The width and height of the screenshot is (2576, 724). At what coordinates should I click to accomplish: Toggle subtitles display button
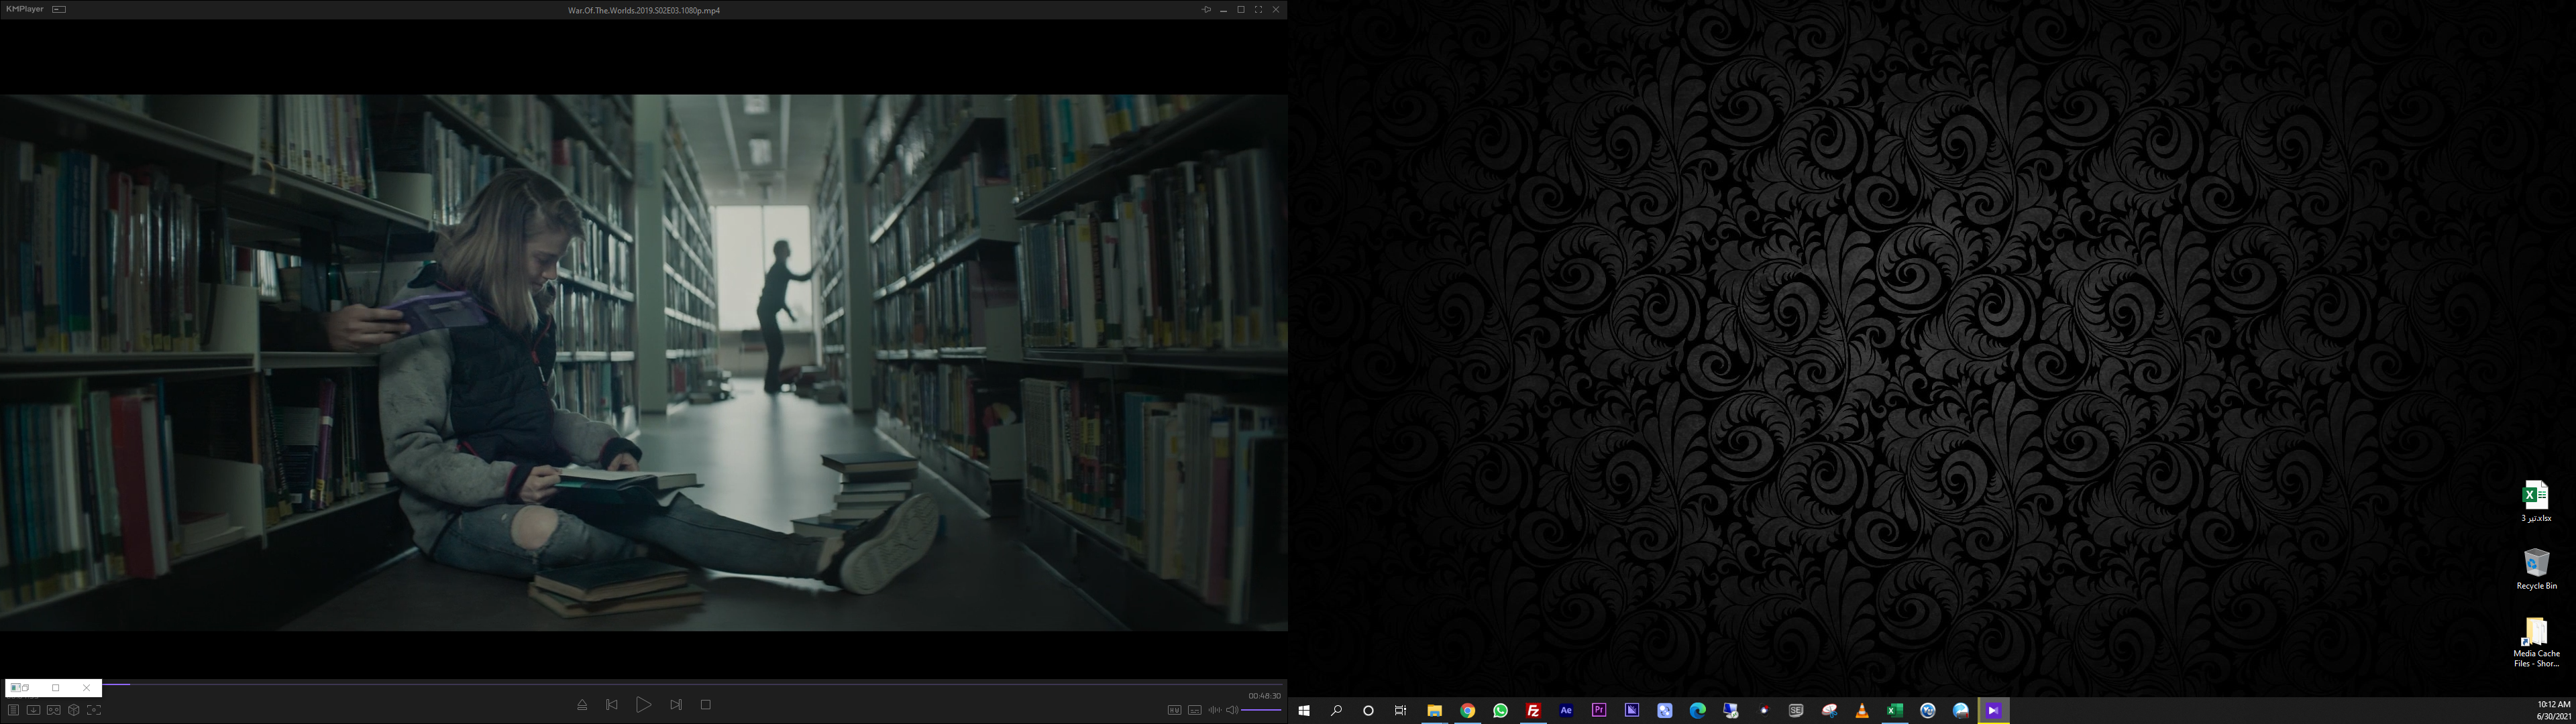1194,710
